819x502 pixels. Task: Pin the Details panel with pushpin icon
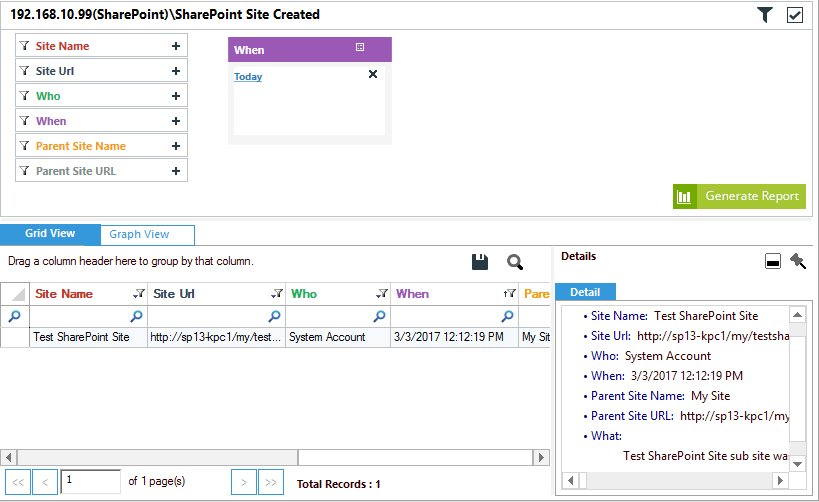click(798, 260)
